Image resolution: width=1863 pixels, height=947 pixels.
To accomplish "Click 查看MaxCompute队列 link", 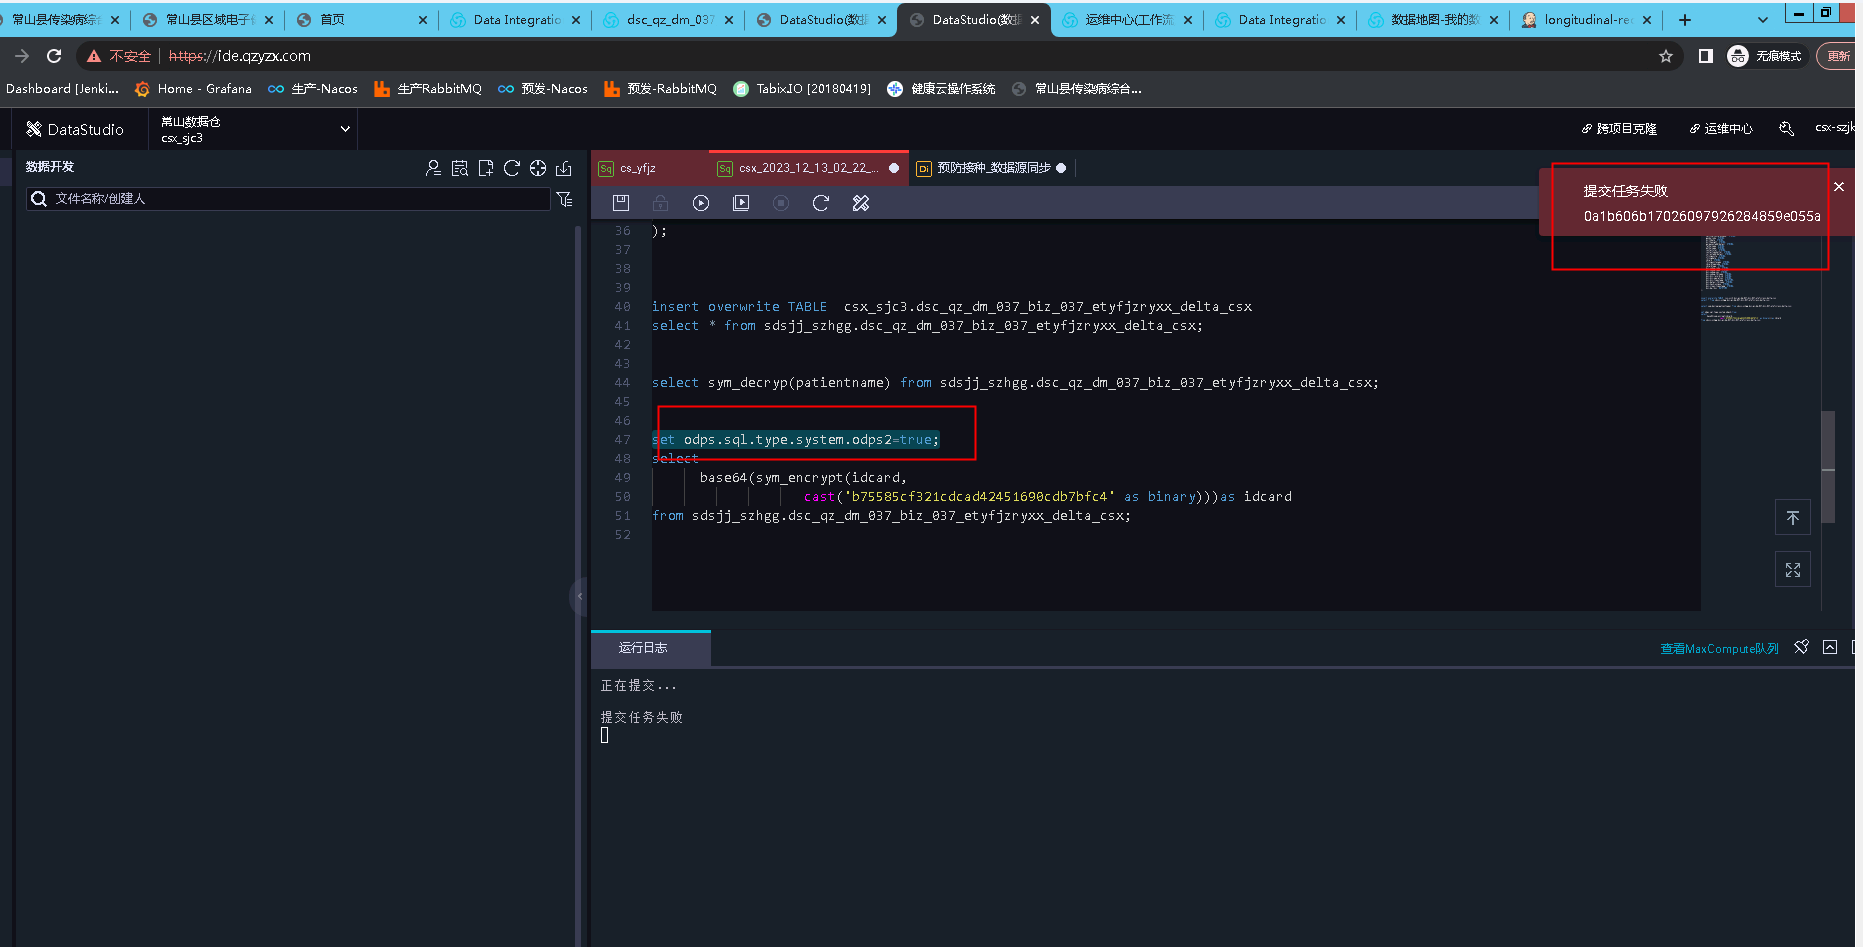I will 1719,648.
